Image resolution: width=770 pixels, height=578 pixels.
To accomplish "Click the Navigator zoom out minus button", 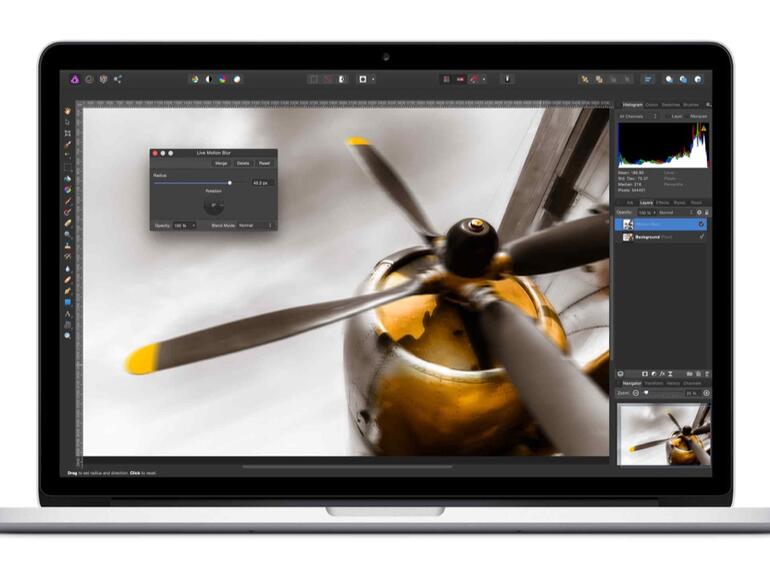I will click(635, 393).
